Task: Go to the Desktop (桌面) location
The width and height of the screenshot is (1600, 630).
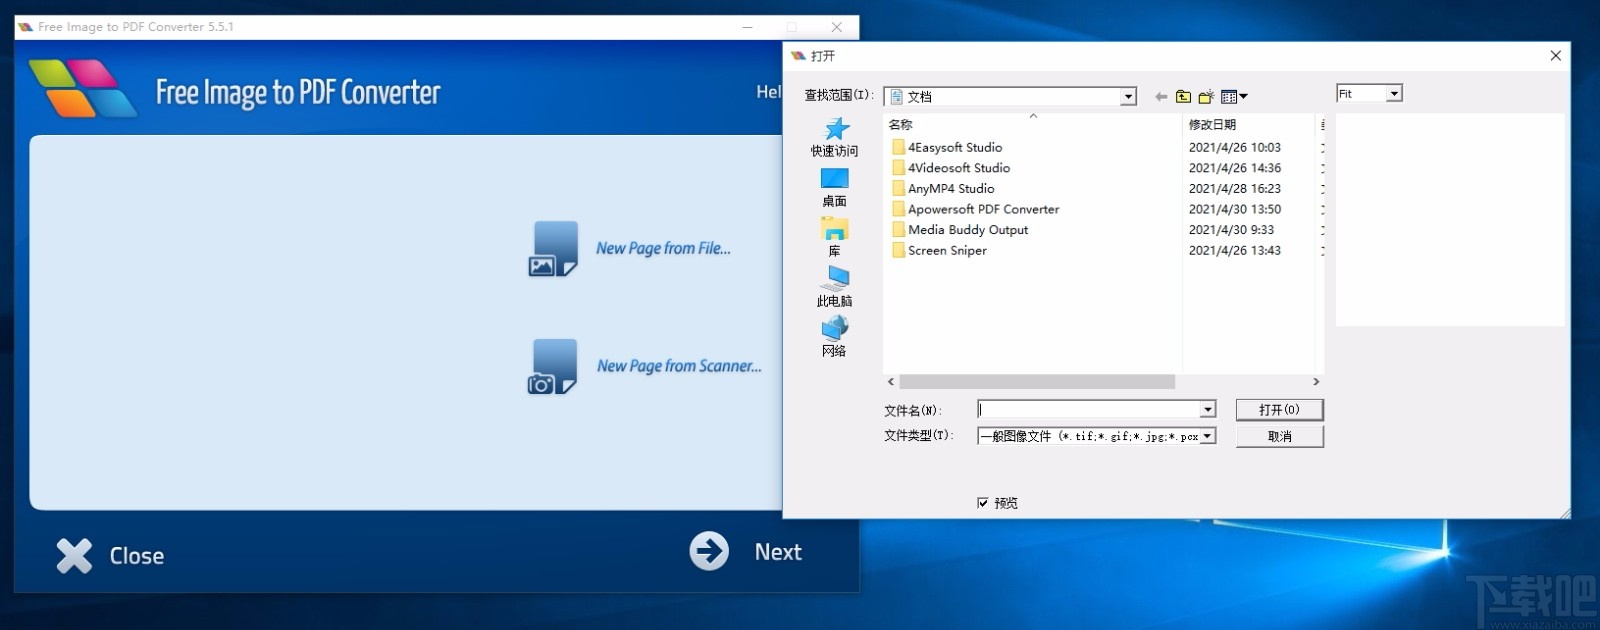Action: [x=834, y=187]
